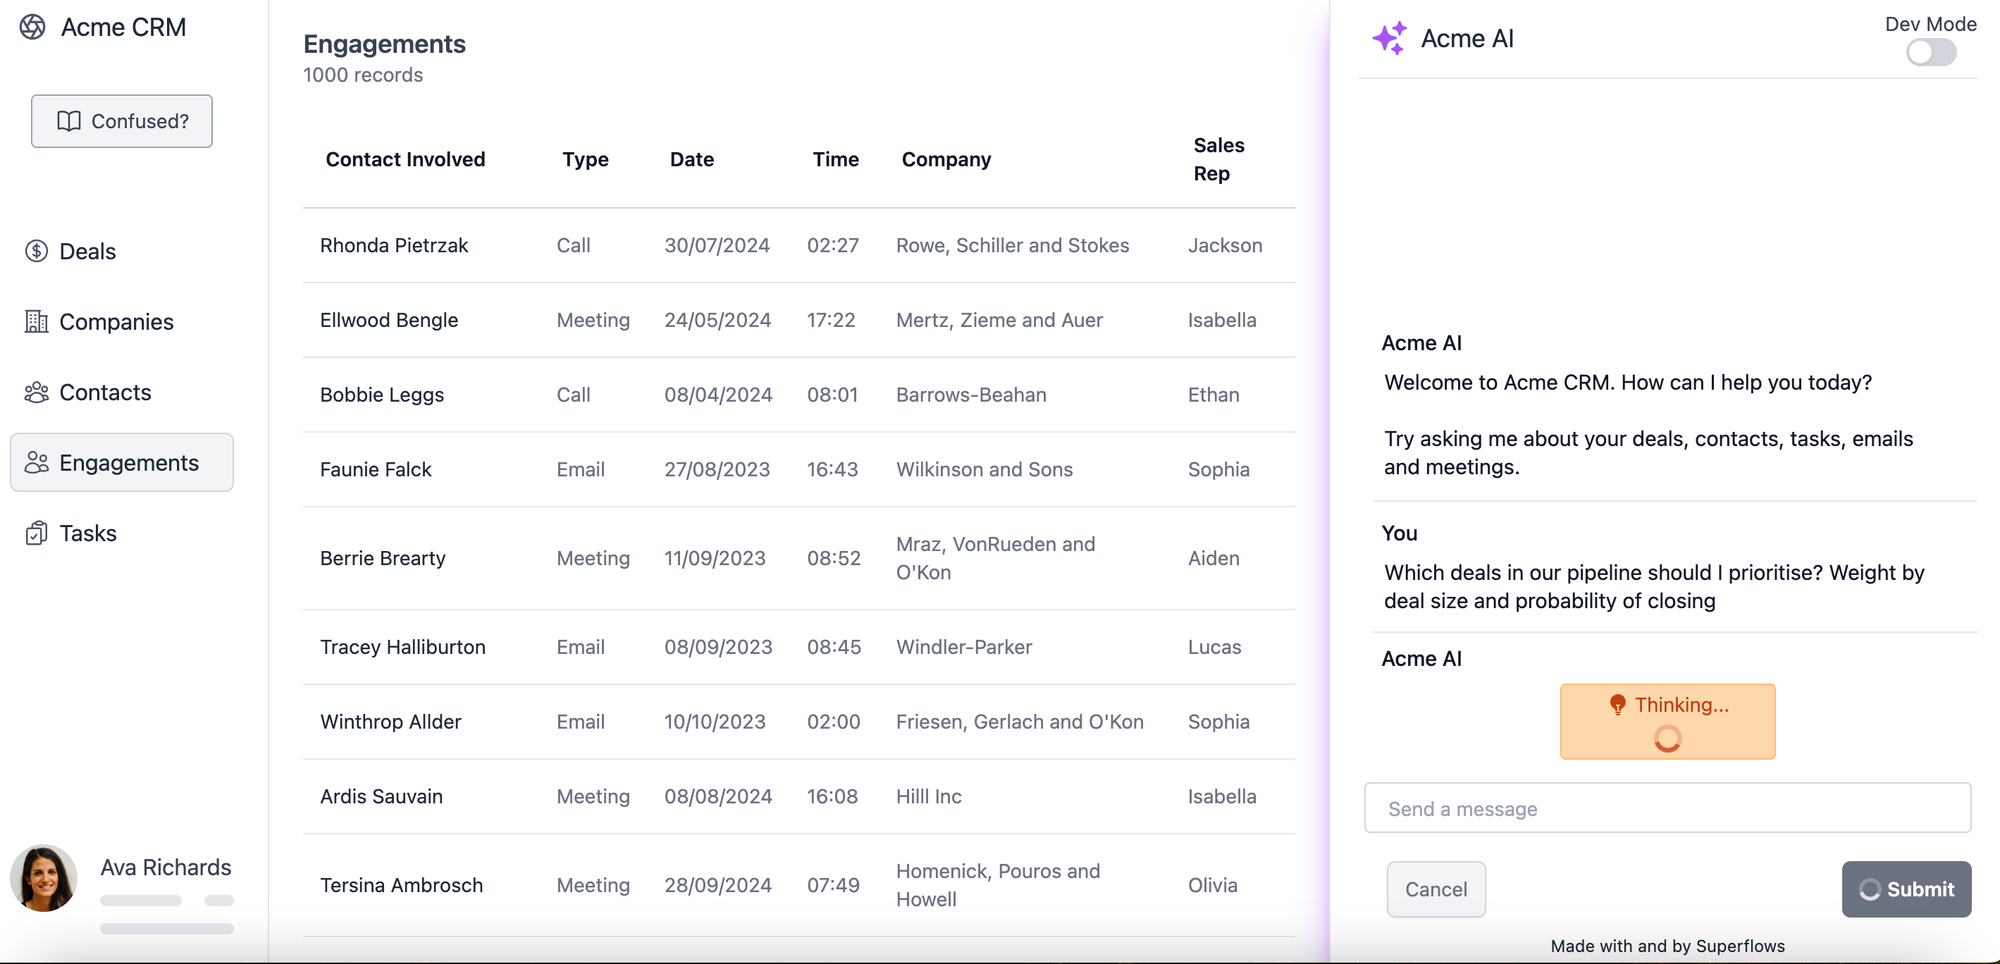Screen dimensions: 2000x964
Task: Focus the Send a message field
Action: pos(1667,808)
